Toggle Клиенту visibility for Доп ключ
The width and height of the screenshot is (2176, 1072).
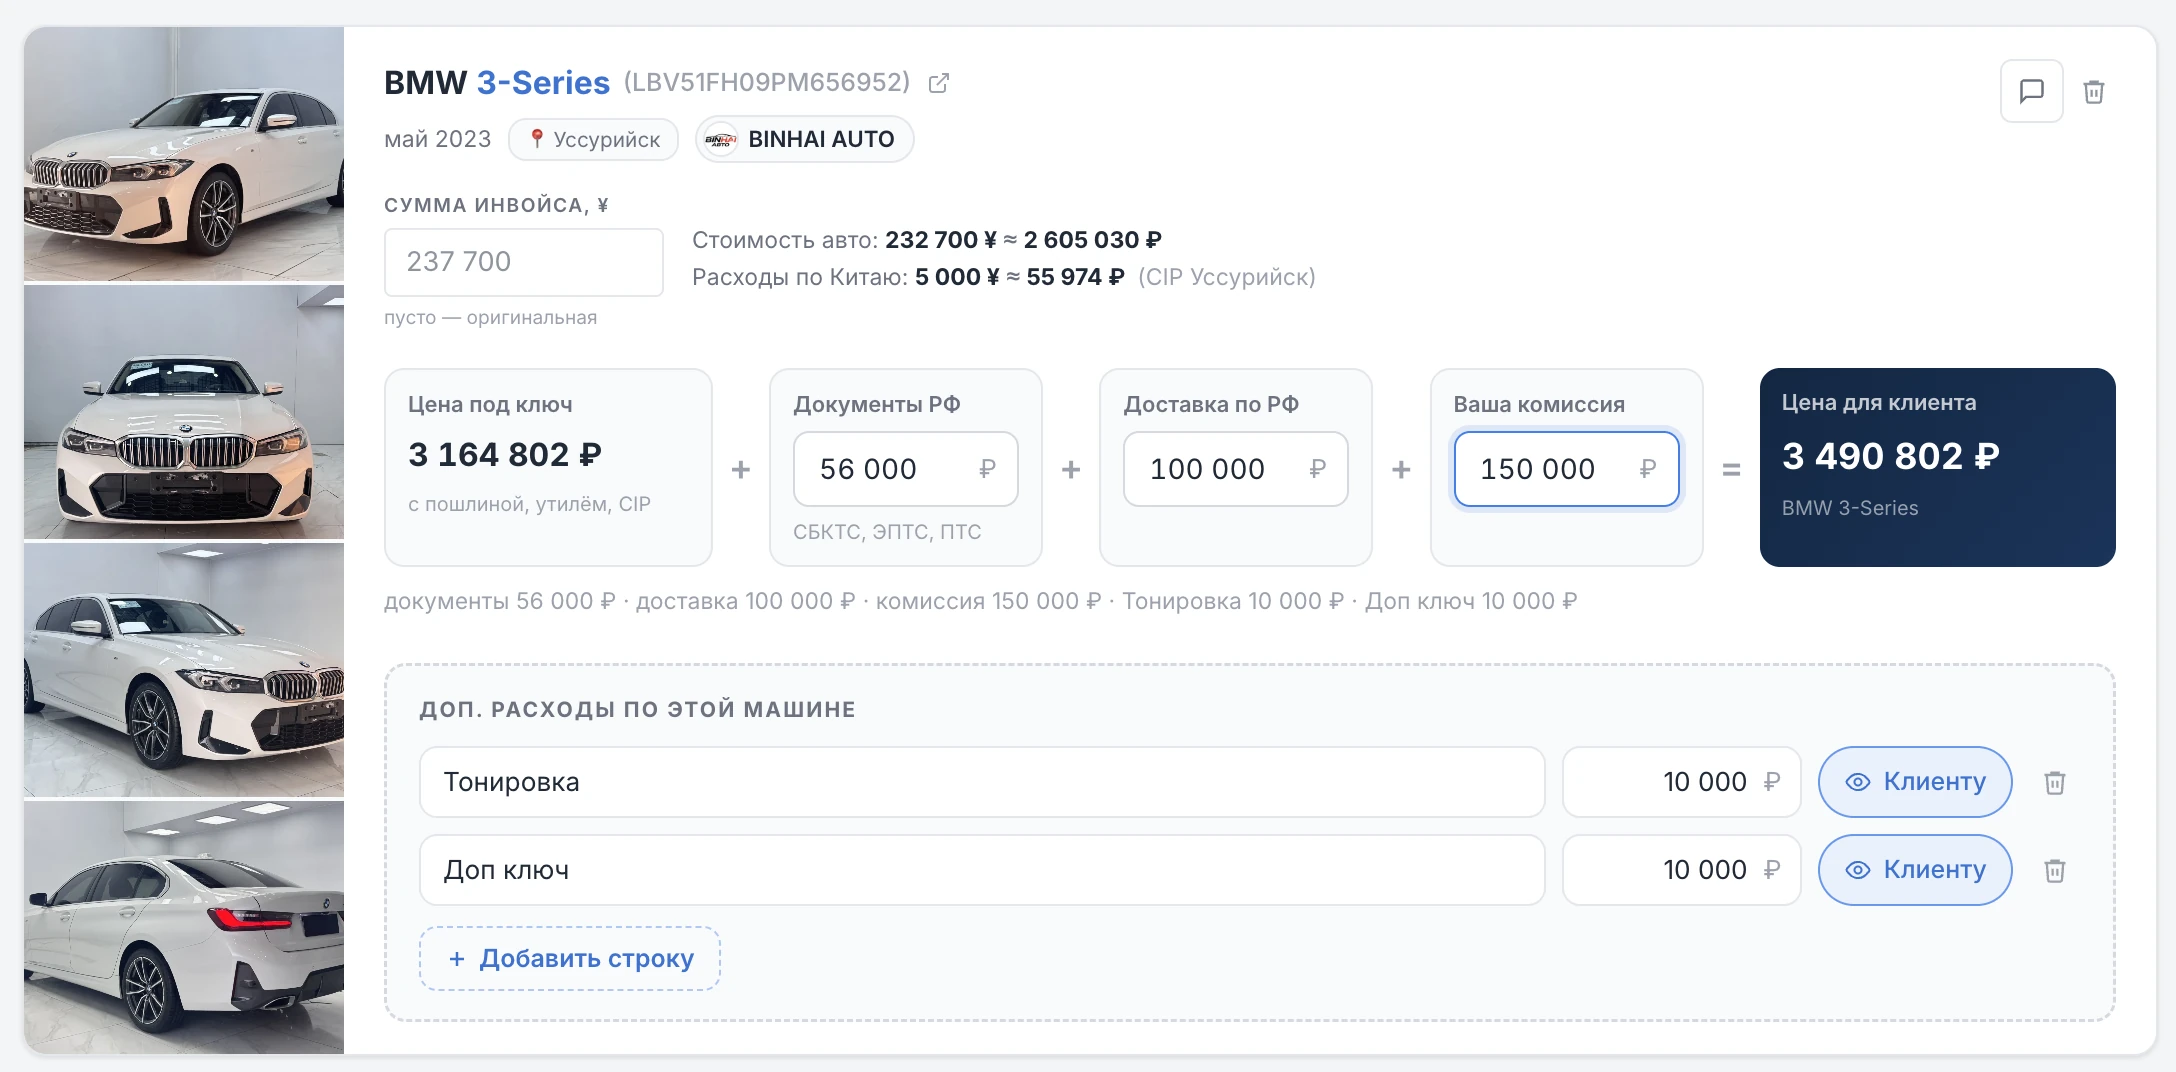(1915, 870)
